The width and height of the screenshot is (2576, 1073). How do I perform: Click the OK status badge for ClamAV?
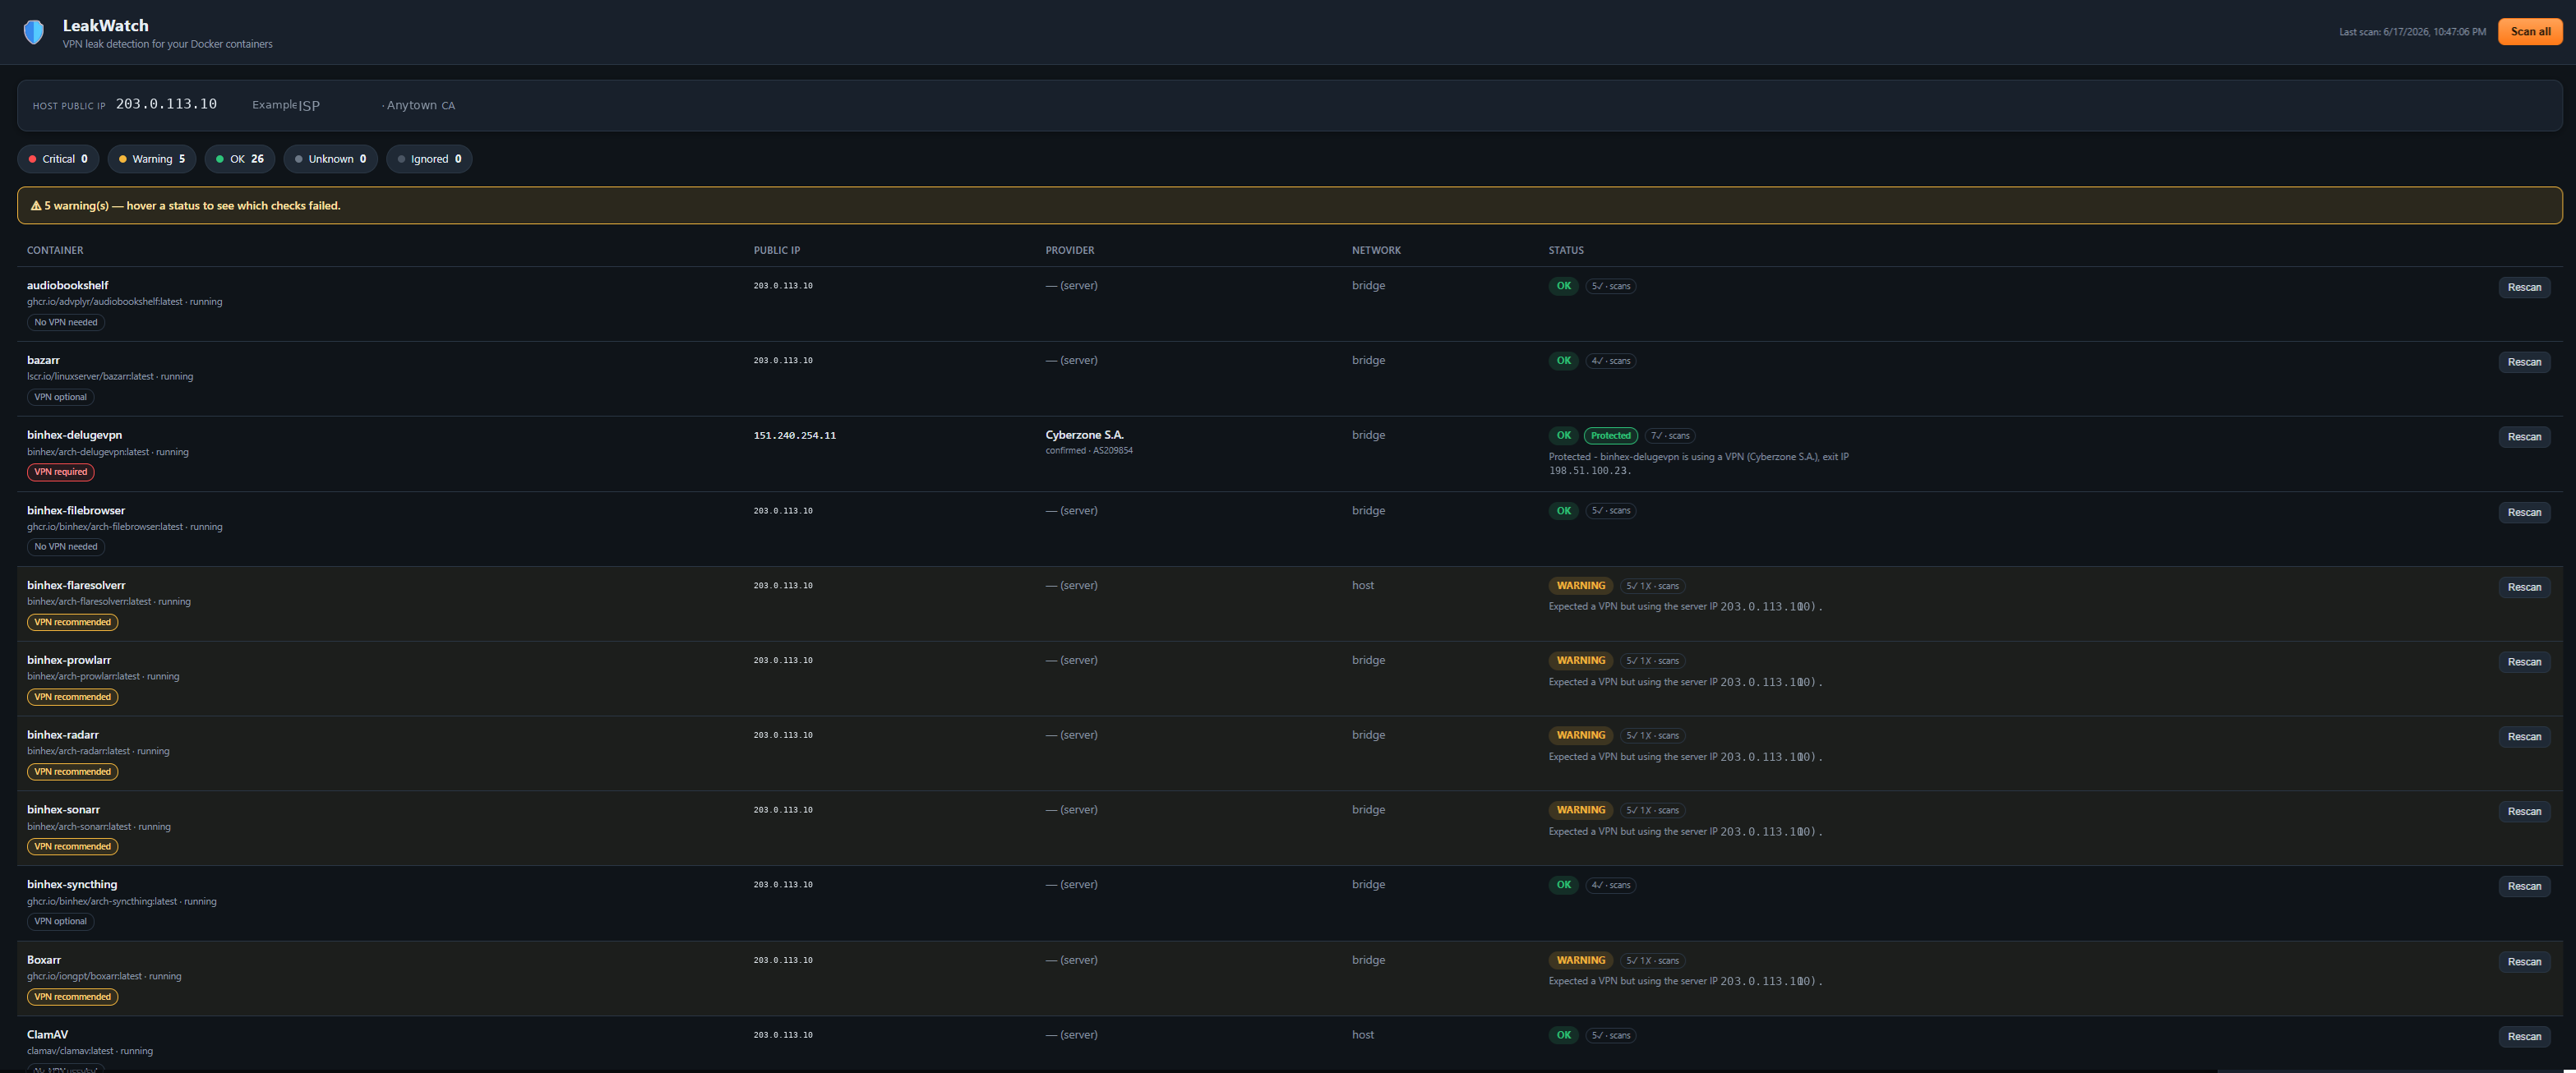1563,1035
